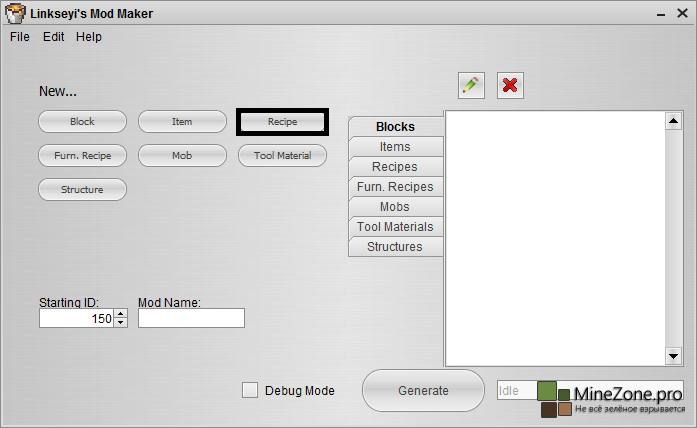Decrease Starting ID with down arrow
This screenshot has height=428, width=697.
tap(121, 323)
